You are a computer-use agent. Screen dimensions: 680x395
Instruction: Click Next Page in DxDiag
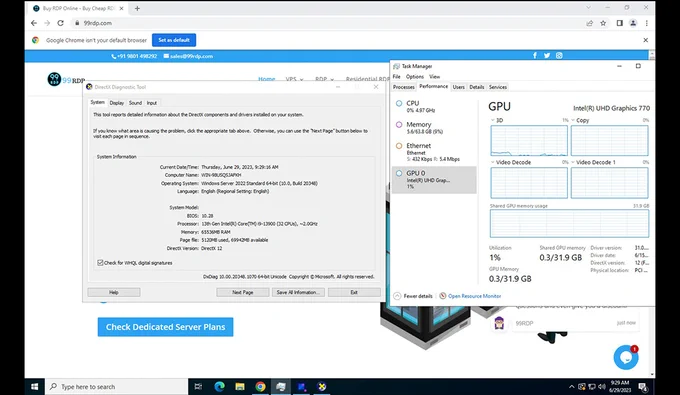(242, 292)
